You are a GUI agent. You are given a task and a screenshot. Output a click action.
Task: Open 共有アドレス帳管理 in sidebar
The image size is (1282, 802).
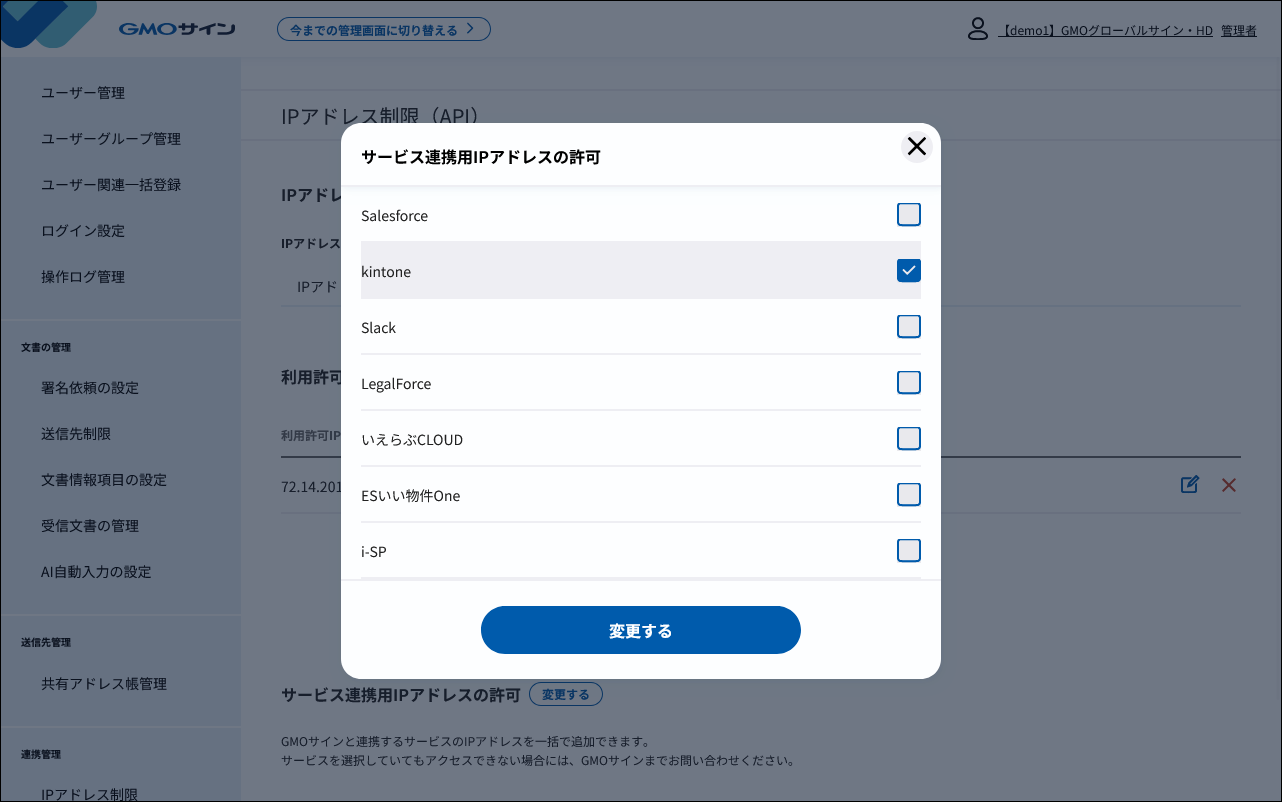[x=104, y=684]
